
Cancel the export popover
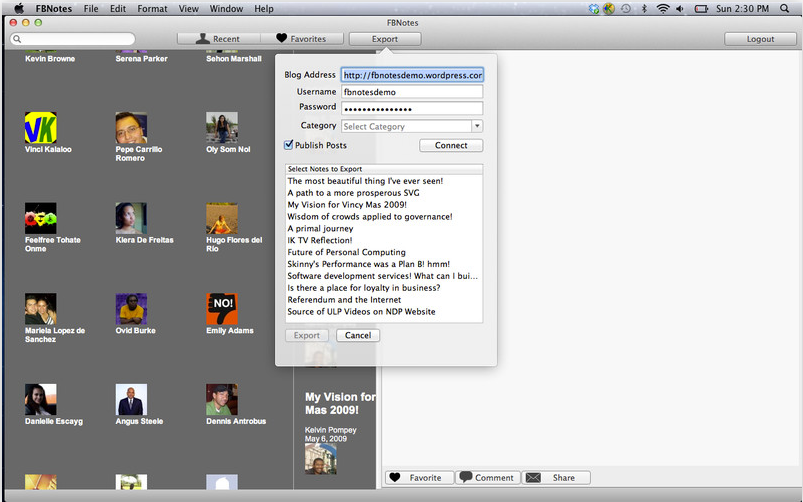click(358, 336)
